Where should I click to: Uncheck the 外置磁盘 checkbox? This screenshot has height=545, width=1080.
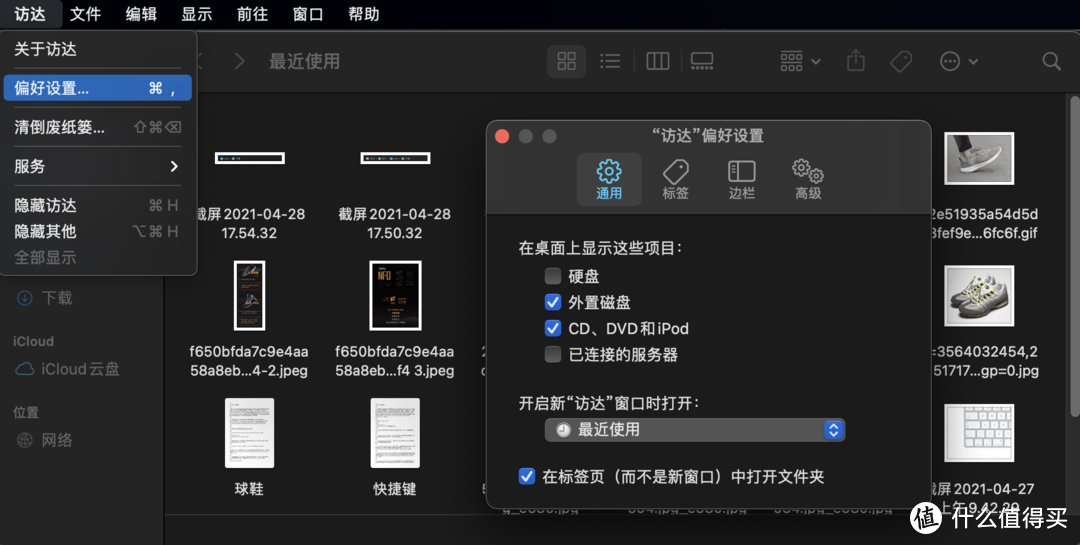[x=552, y=302]
